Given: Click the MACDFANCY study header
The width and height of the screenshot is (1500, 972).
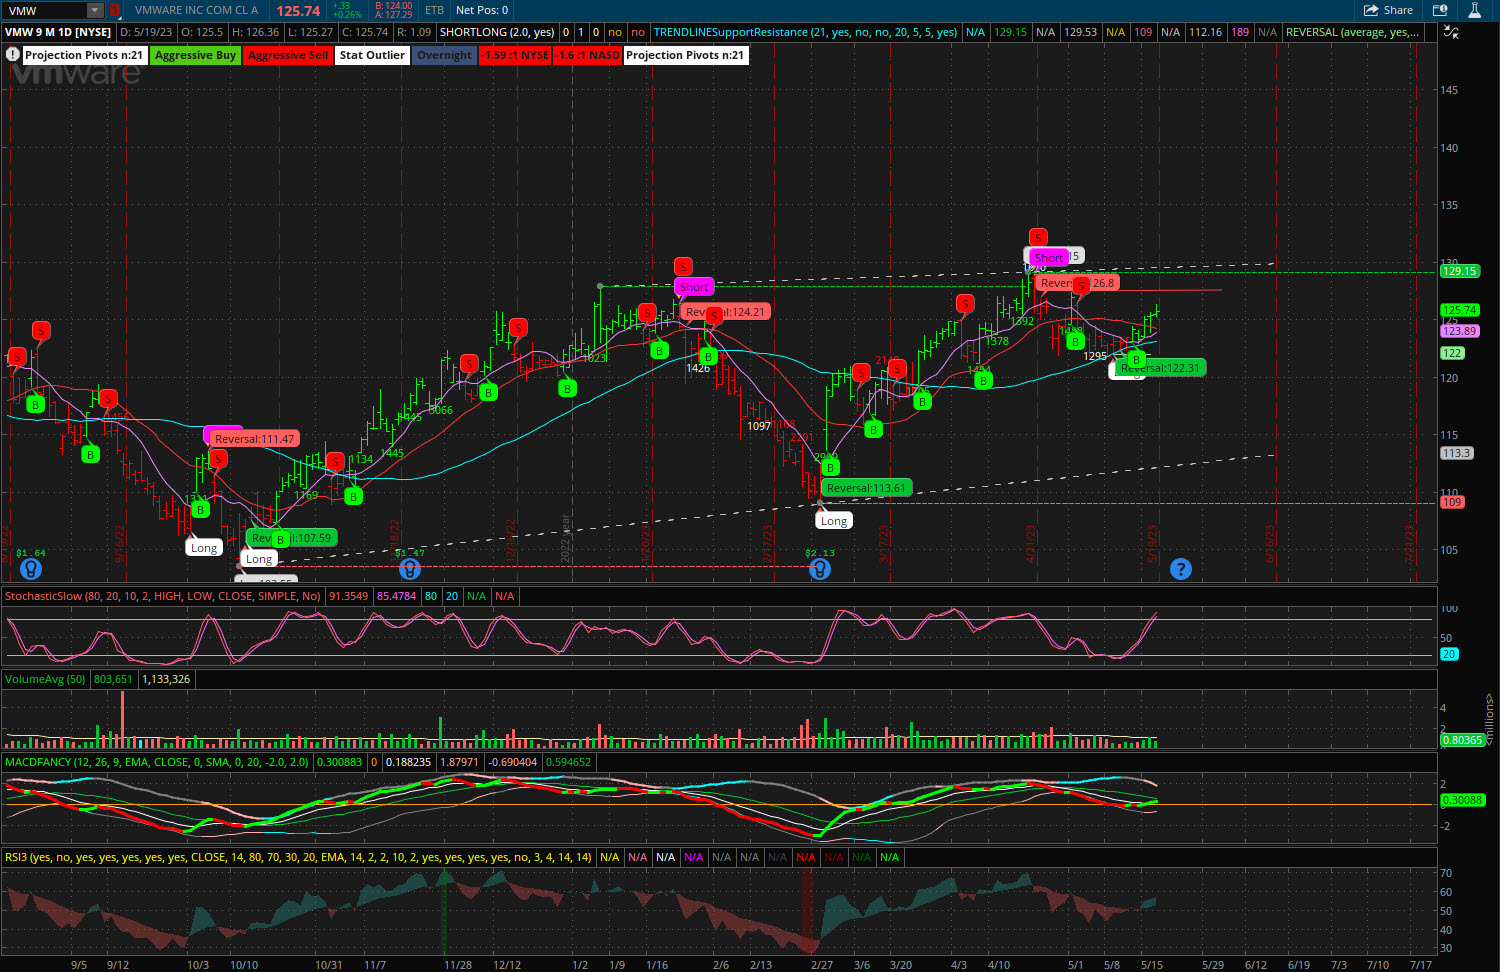Looking at the screenshot, I should (x=157, y=762).
